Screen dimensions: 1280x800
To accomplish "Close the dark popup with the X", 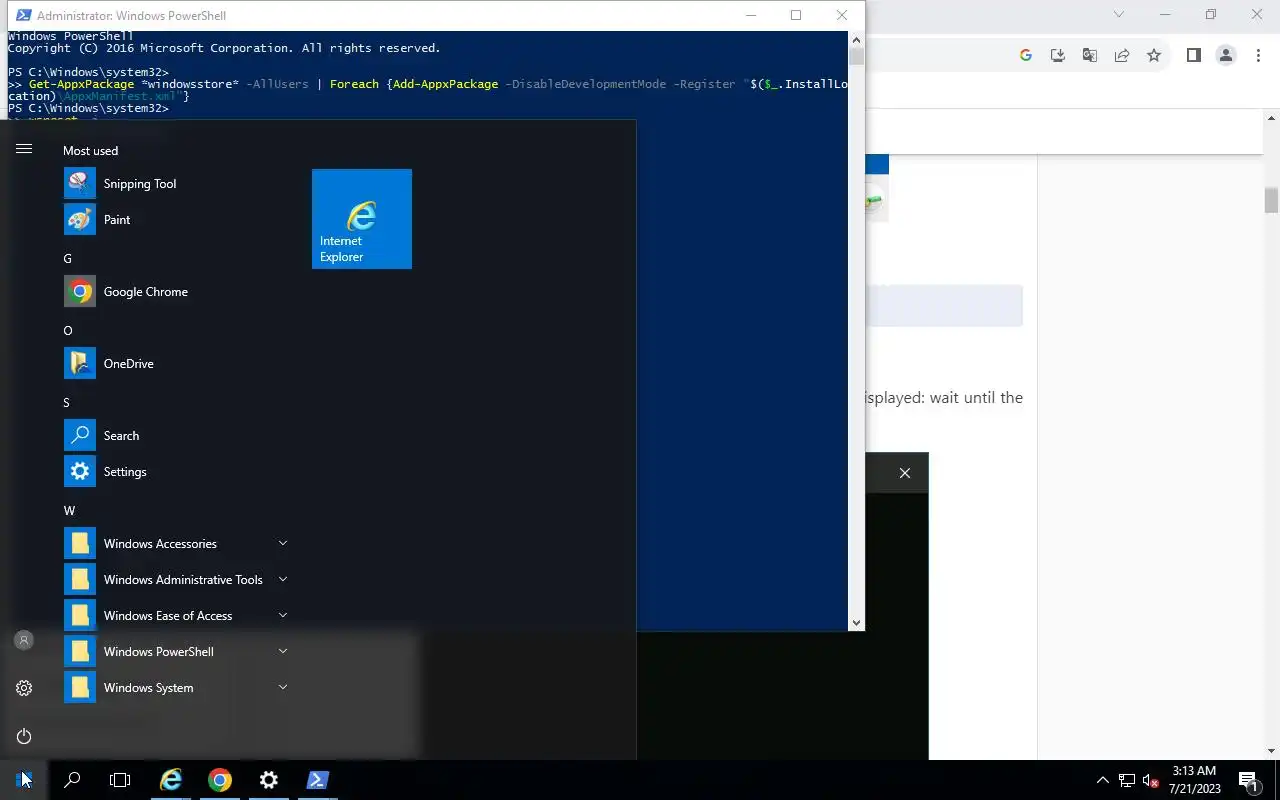I will (905, 473).
